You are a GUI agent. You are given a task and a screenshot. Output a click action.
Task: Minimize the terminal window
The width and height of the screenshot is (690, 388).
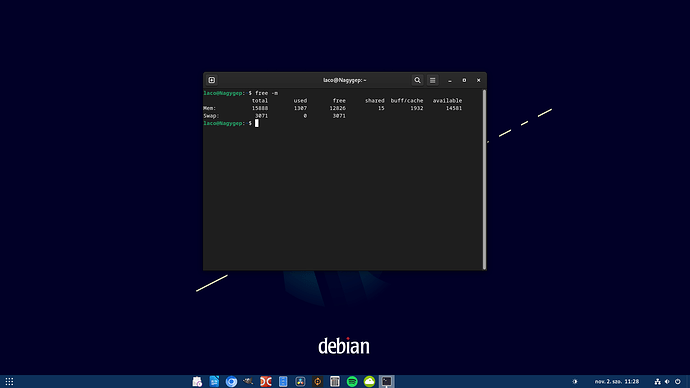pos(450,81)
